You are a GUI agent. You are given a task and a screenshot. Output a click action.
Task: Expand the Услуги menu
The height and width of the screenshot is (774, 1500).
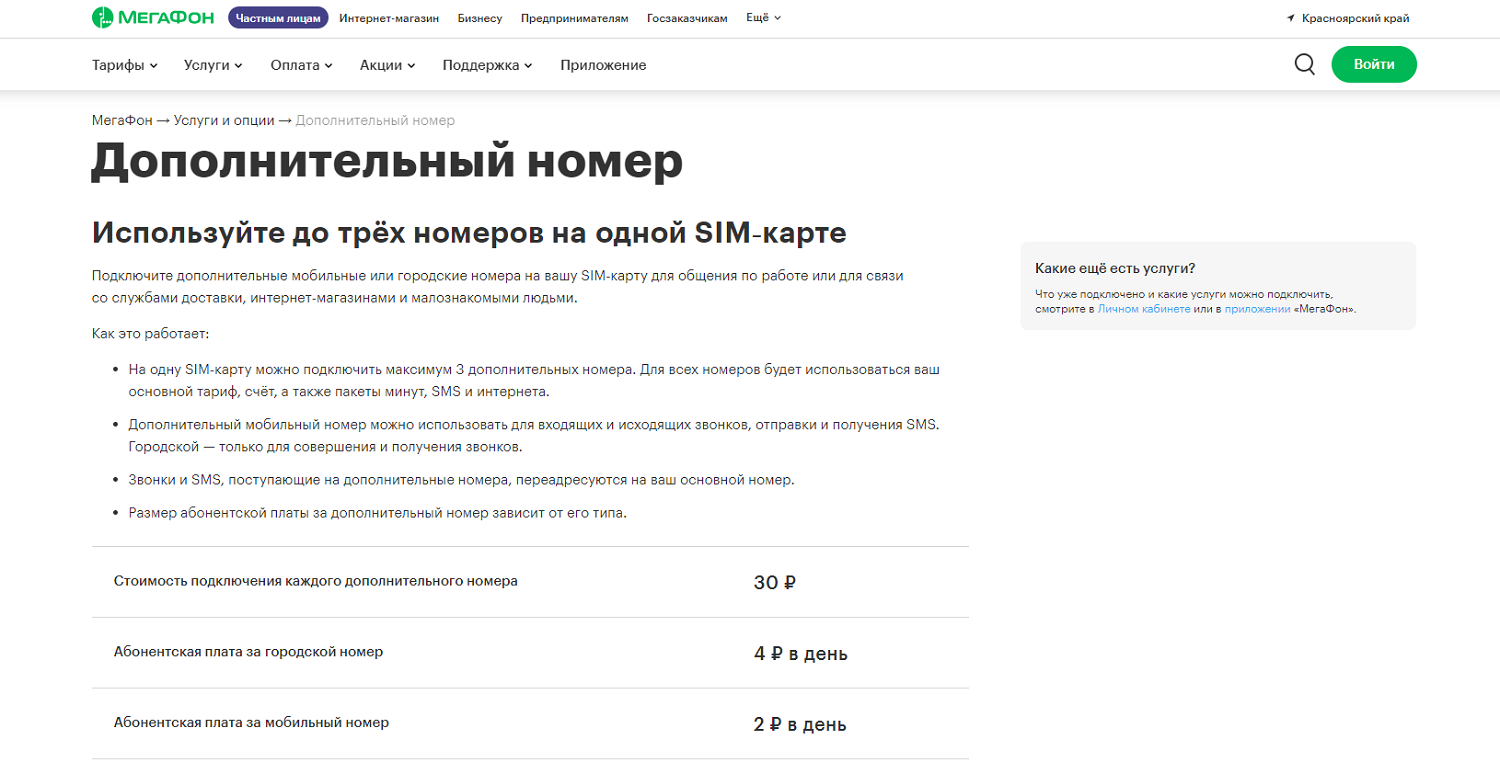click(x=213, y=65)
